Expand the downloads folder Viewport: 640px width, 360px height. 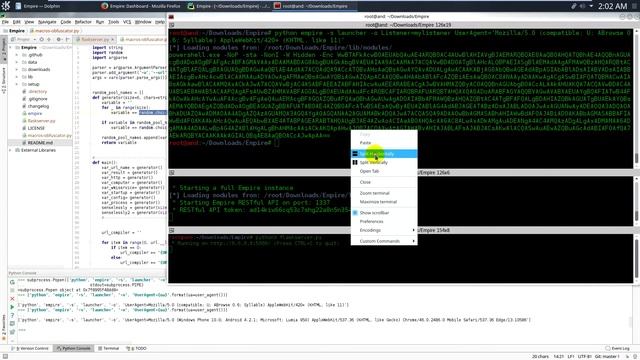click(17, 70)
